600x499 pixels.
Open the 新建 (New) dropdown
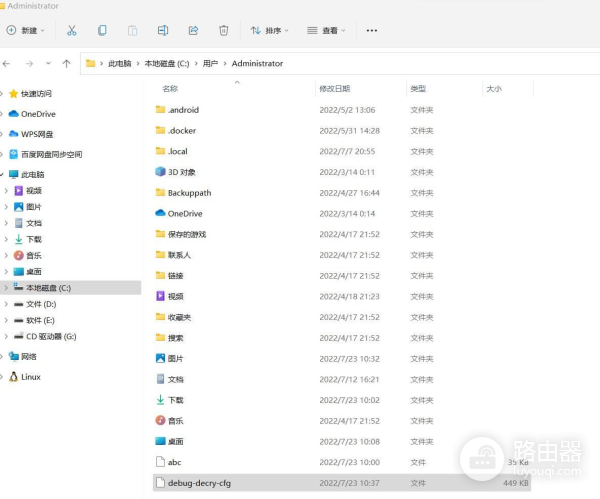26,30
